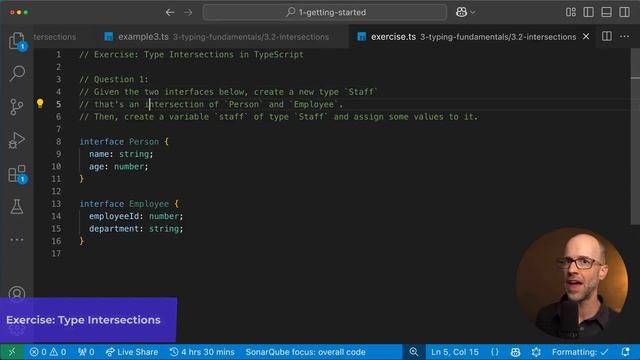Open the ports forwarded status item
This screenshot has width=640, height=360.
86,352
